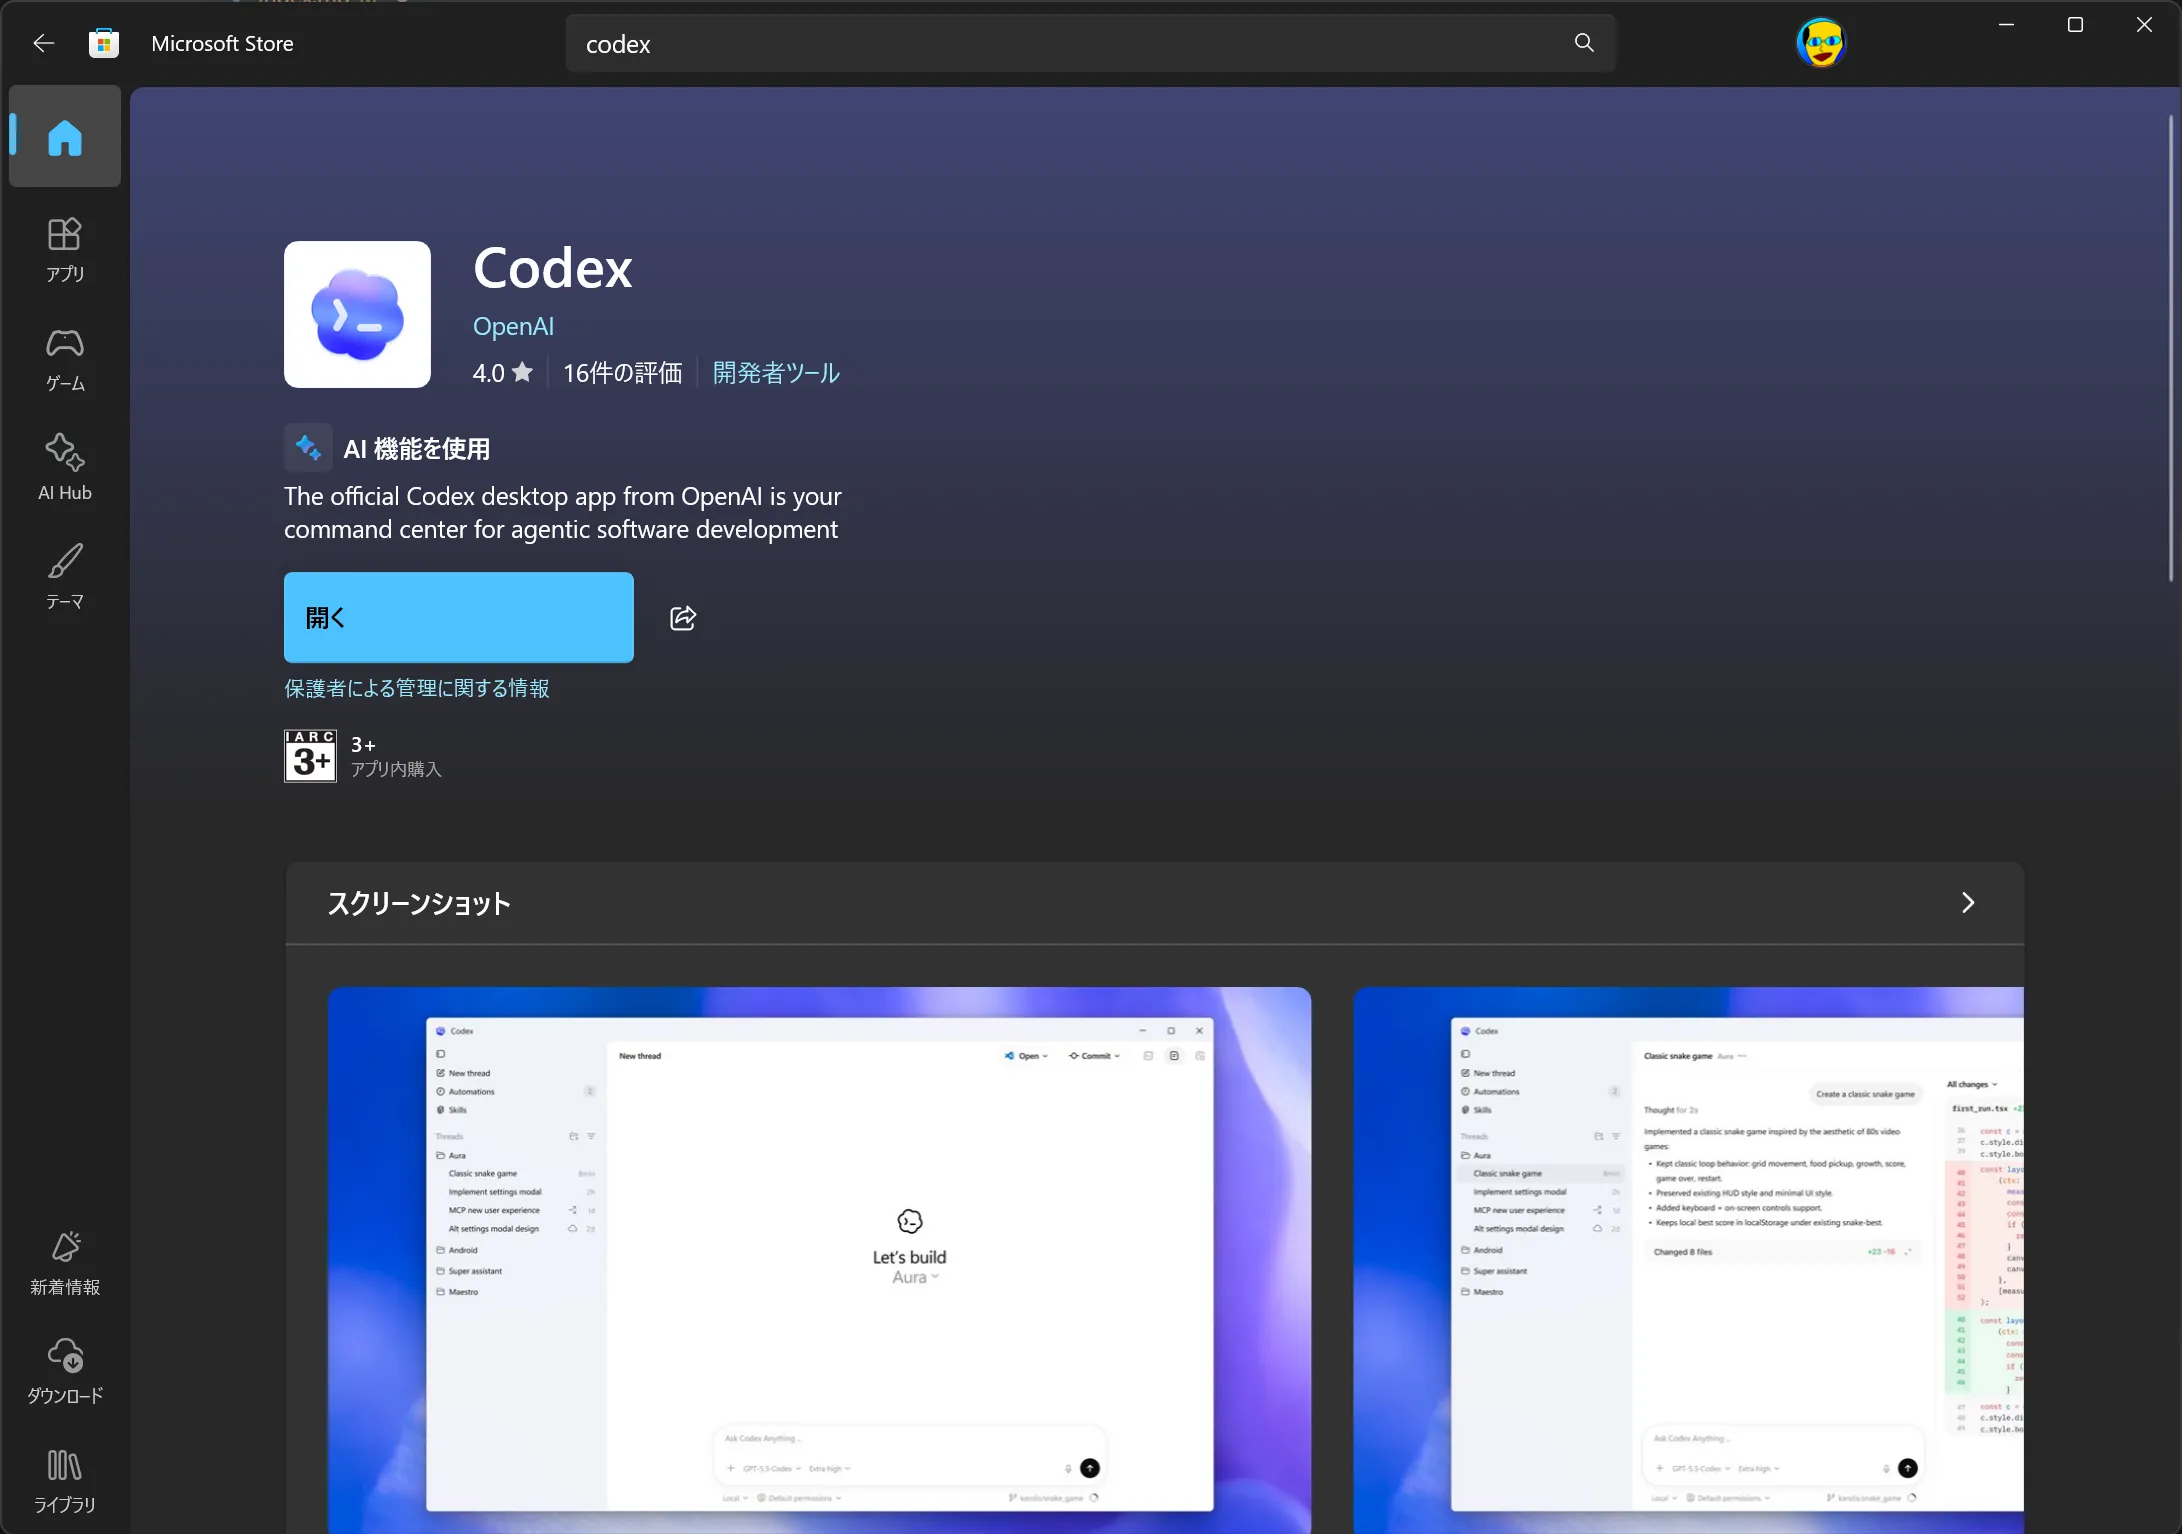Click the Codex app icon

(x=357, y=314)
